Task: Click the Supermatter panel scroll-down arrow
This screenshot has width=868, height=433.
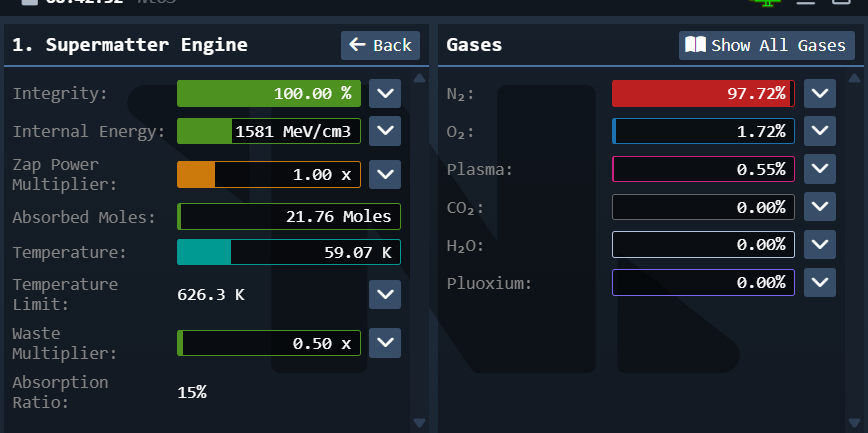Action: pyautogui.click(x=420, y=423)
